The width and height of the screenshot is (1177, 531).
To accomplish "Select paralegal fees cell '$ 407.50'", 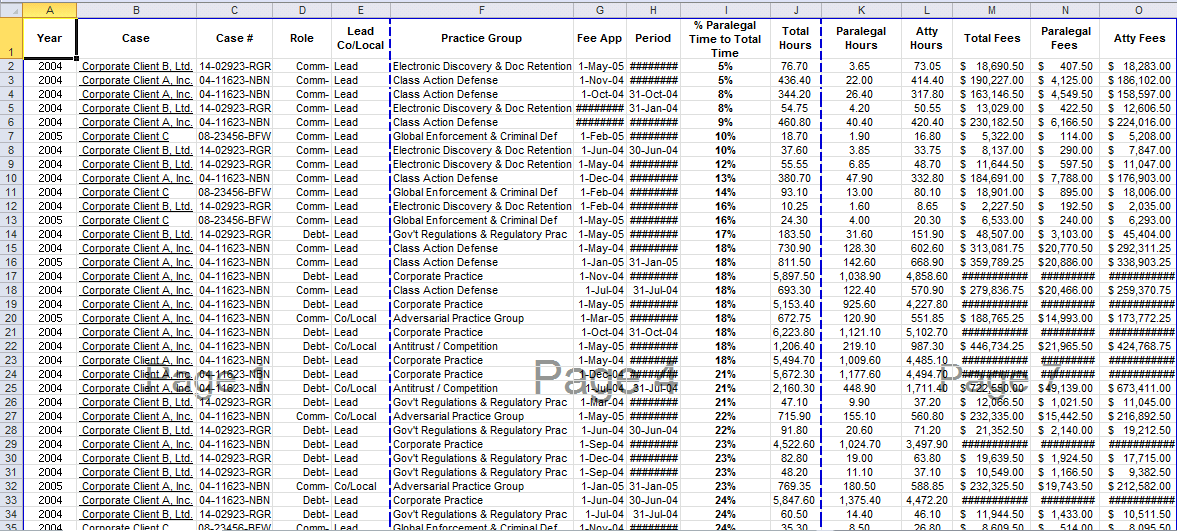I will pos(1066,66).
